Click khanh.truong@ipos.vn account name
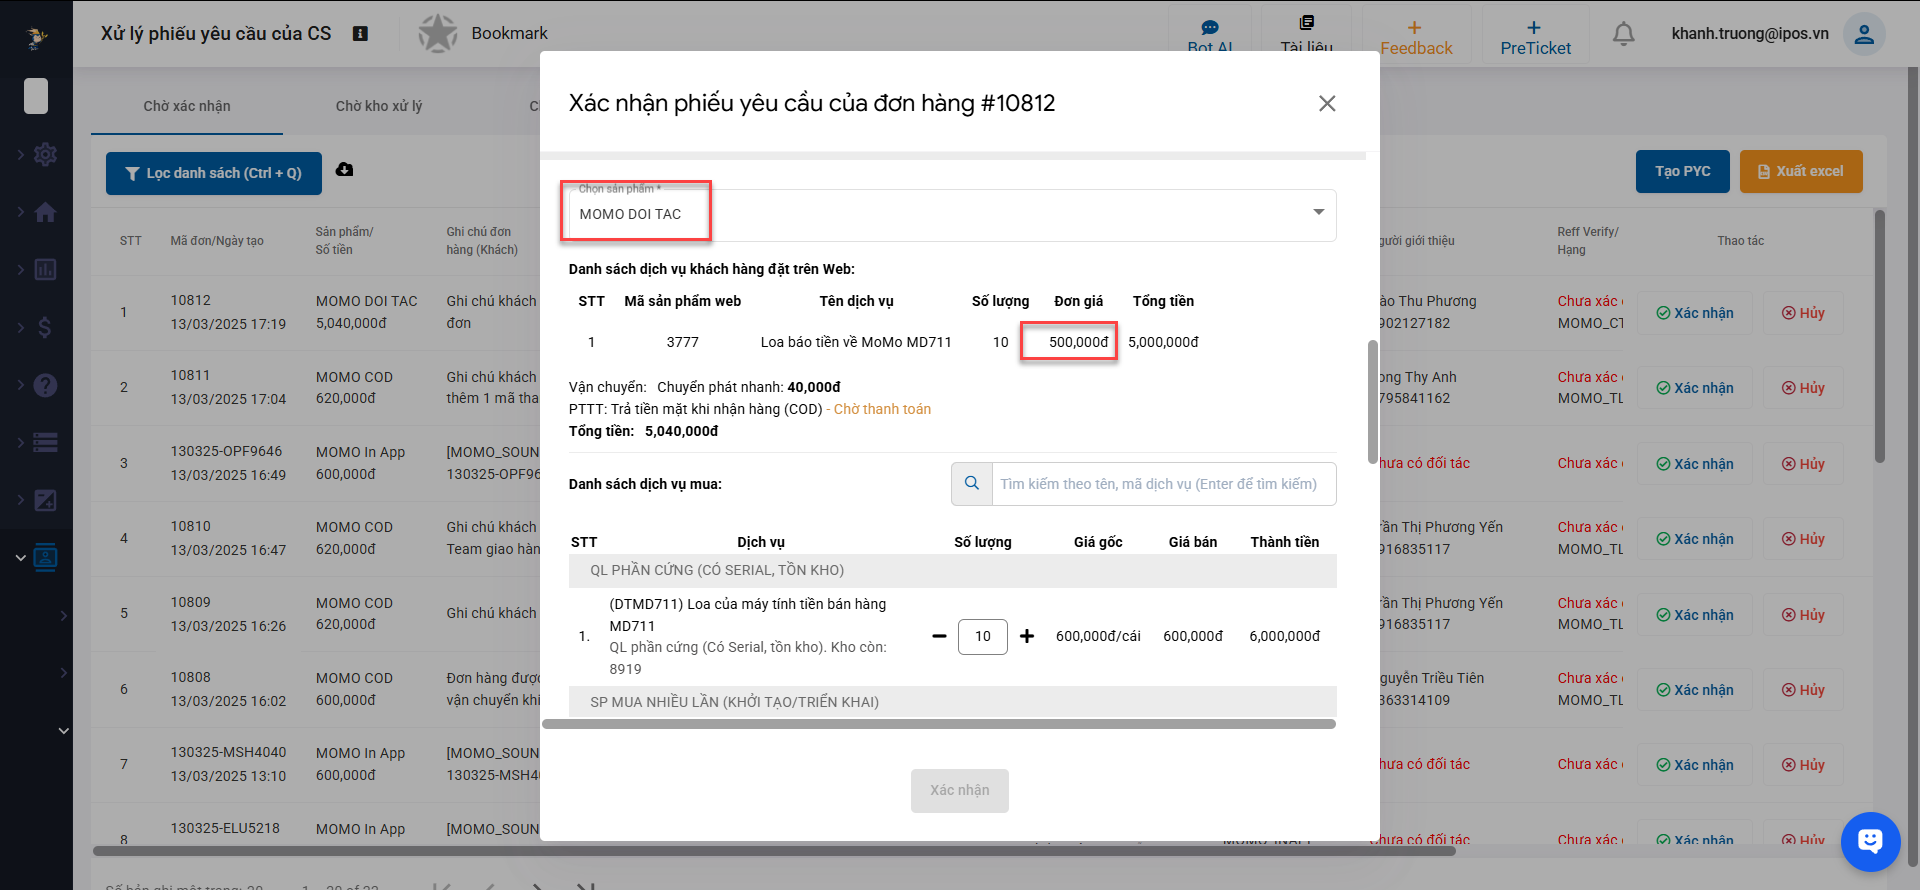The height and width of the screenshot is (890, 1920). coord(1750,33)
